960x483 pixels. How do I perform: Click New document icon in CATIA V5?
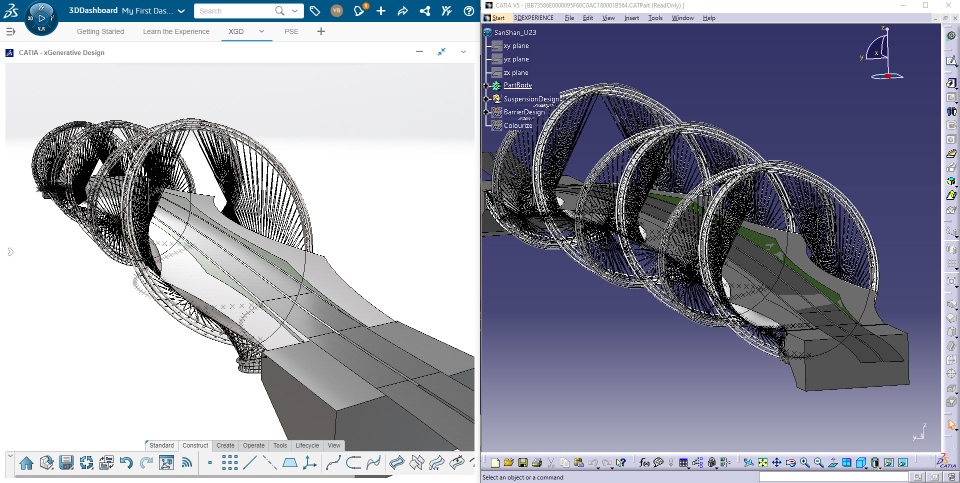tap(495, 463)
